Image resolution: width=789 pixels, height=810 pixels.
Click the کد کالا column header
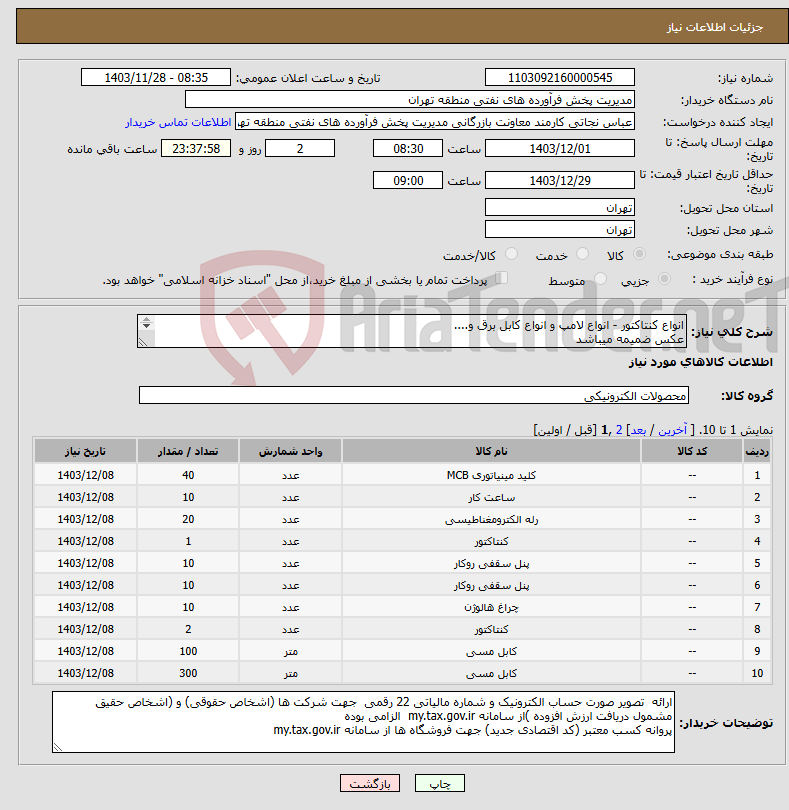pyautogui.click(x=692, y=451)
